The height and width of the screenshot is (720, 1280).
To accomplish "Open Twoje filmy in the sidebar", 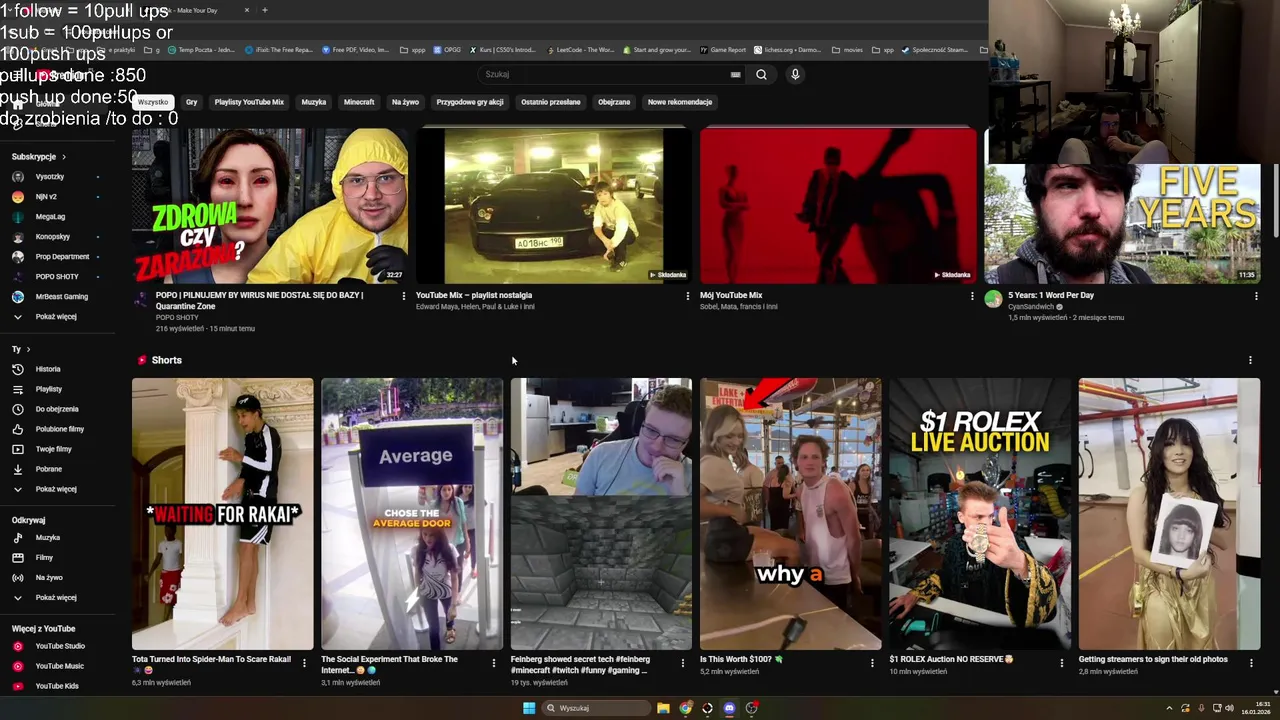I will coord(53,449).
